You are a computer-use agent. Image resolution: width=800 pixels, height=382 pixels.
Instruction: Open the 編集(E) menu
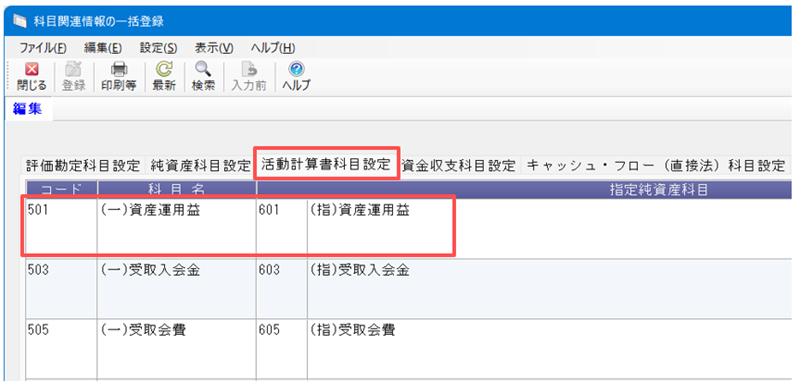(103, 48)
